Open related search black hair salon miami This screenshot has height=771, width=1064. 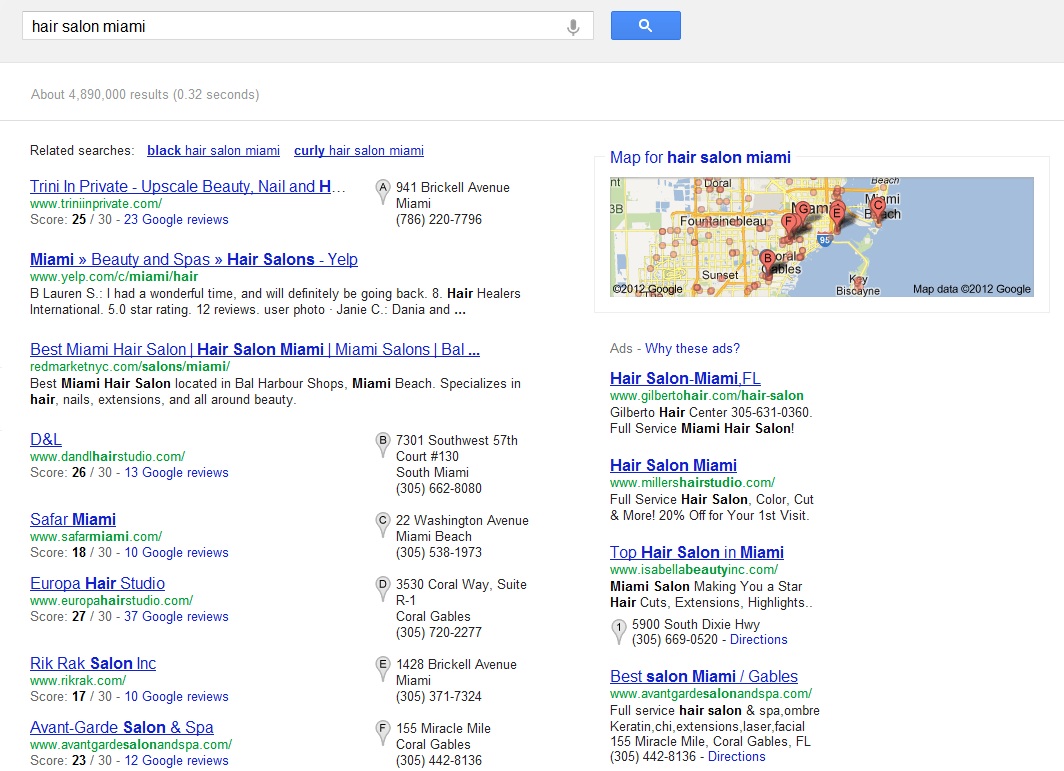[213, 151]
